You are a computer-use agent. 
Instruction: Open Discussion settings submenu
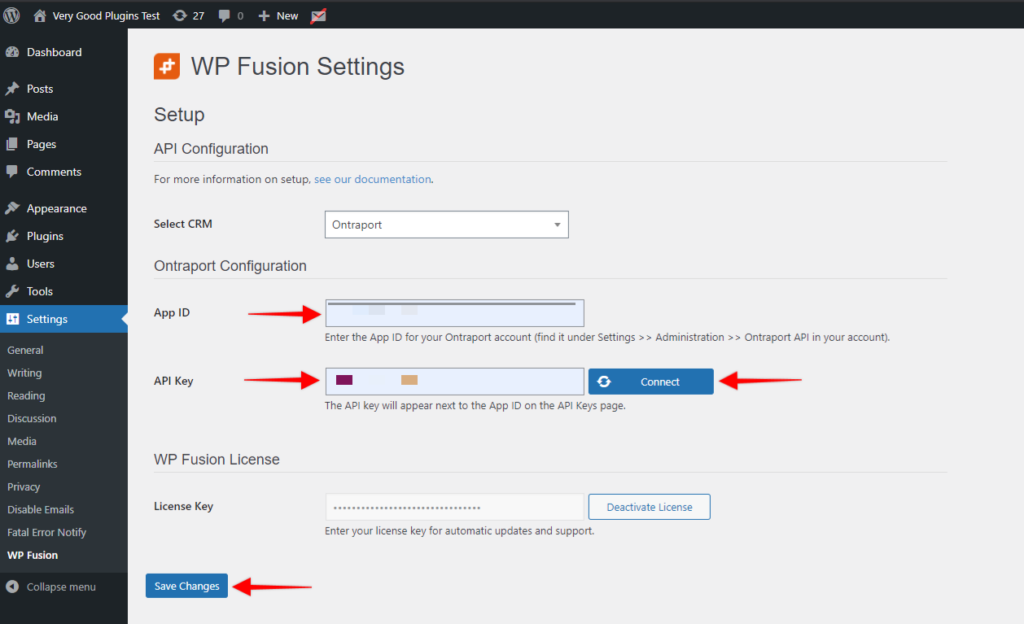[32, 418]
